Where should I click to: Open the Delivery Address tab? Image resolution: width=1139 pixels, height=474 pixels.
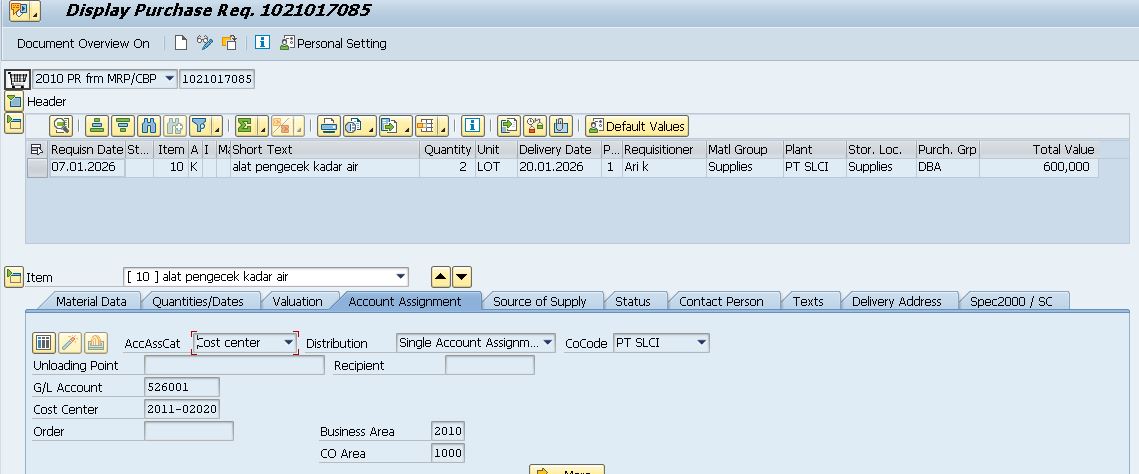click(x=896, y=301)
